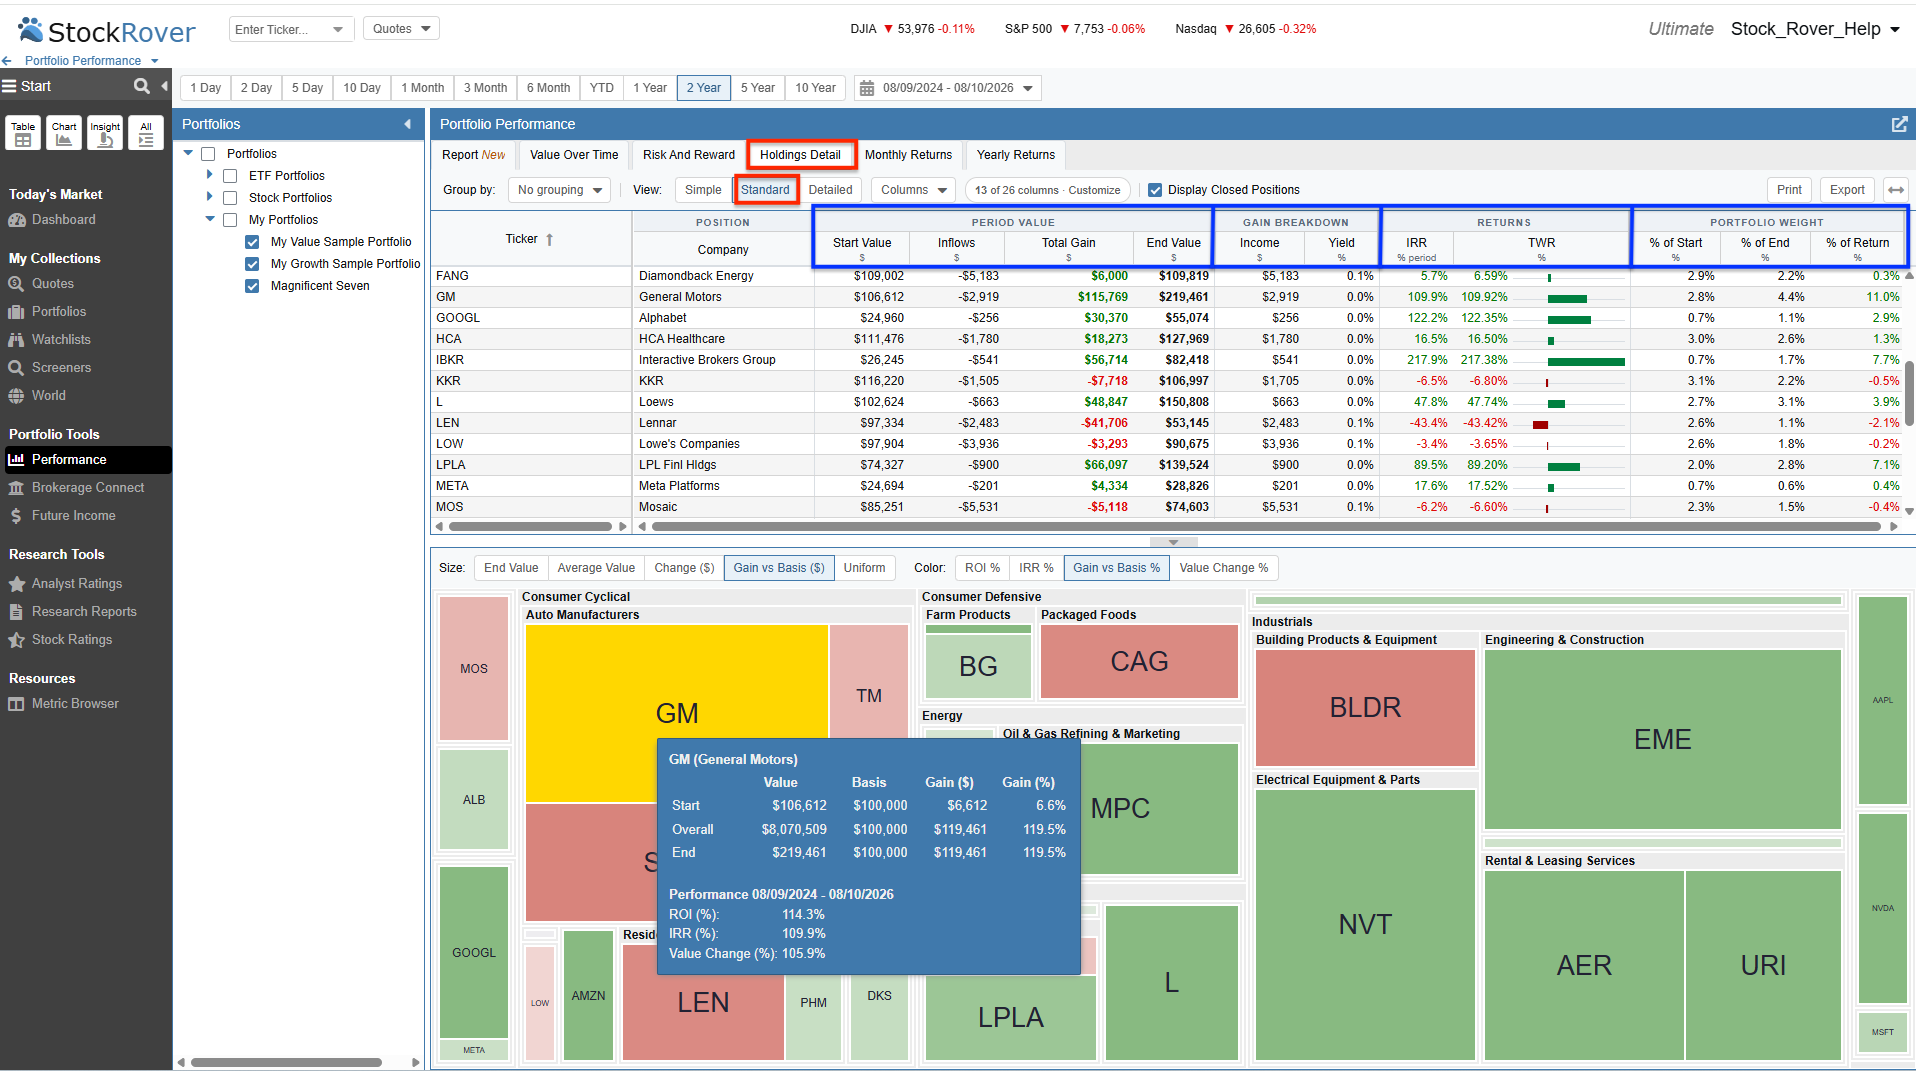Open the Start hamburger menu
Viewport: 1916px width, 1071px height.
coord(9,86)
